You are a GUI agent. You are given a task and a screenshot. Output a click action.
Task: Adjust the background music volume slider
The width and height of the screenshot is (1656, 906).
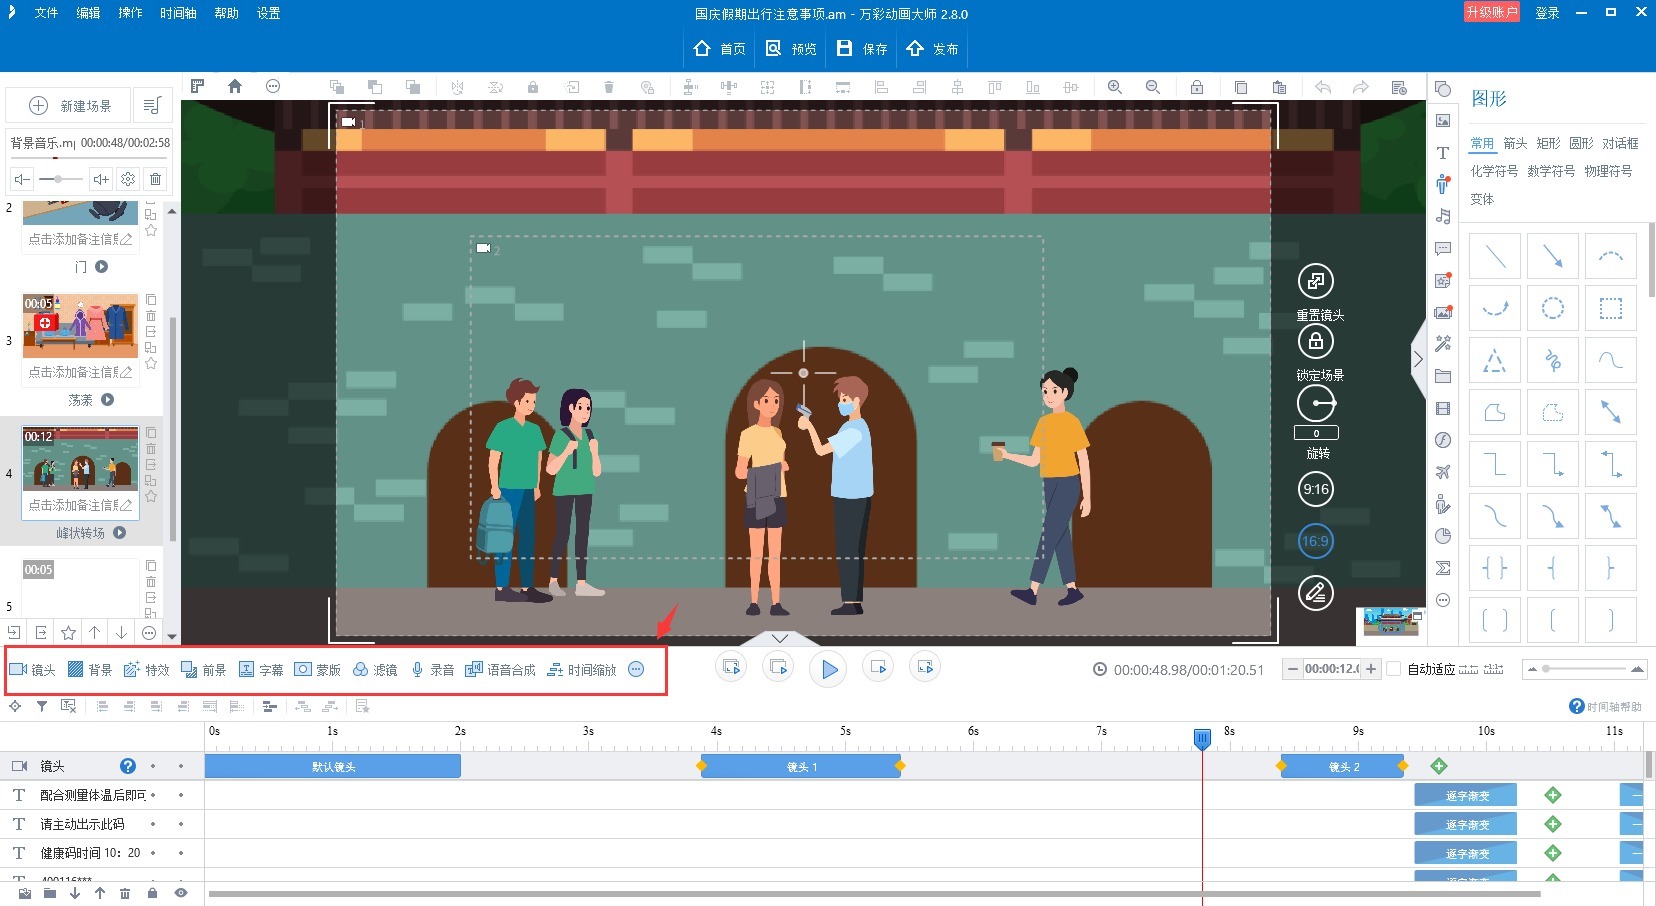click(60, 179)
